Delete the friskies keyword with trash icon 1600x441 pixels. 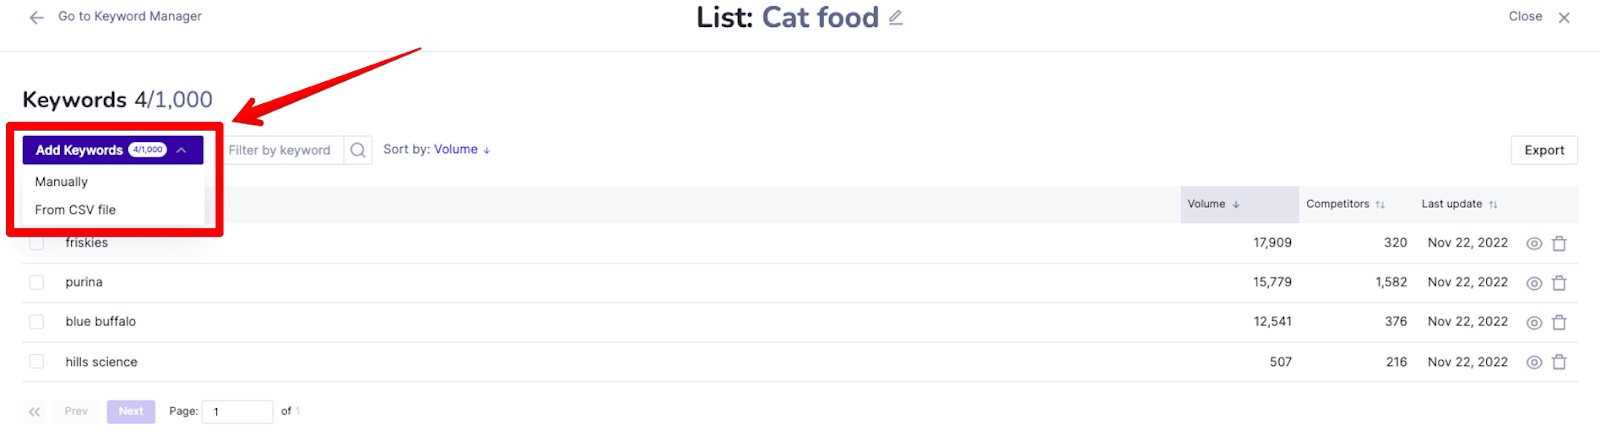pos(1559,243)
